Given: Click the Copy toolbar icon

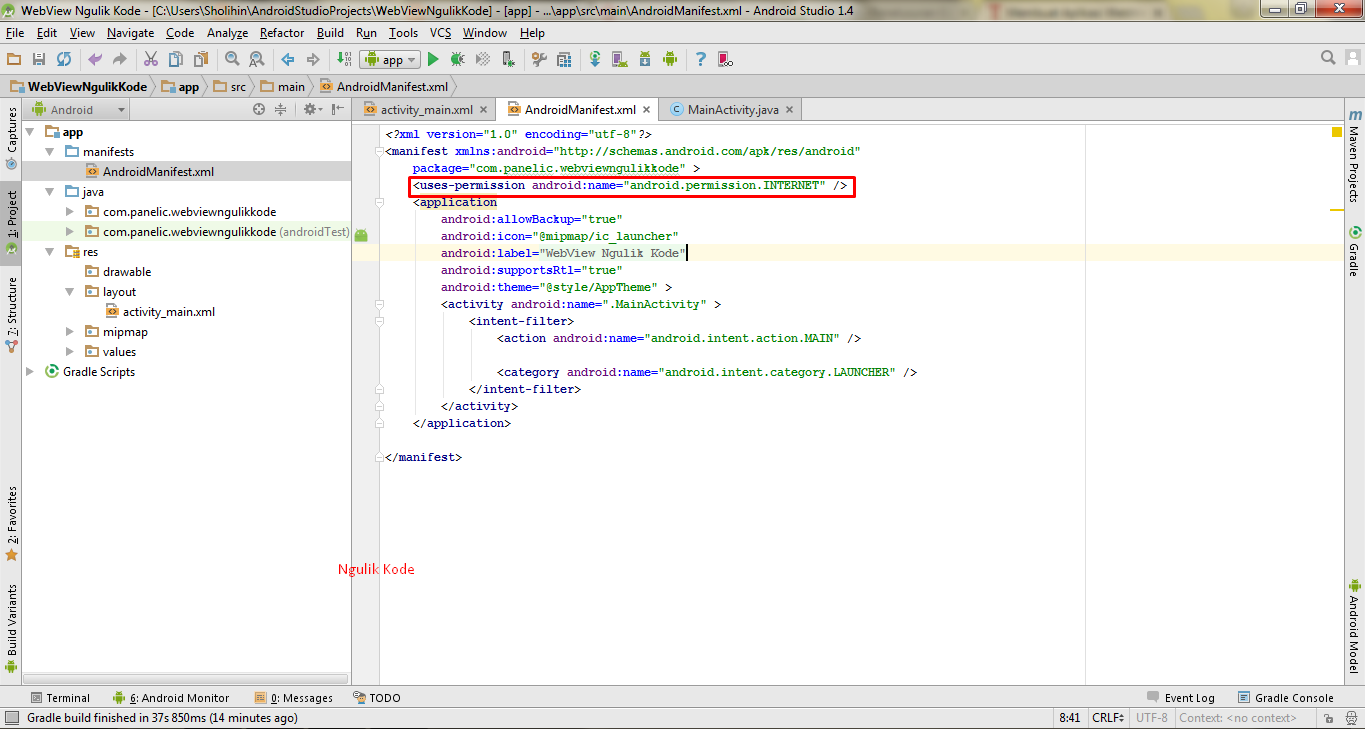Looking at the screenshot, I should pos(176,60).
